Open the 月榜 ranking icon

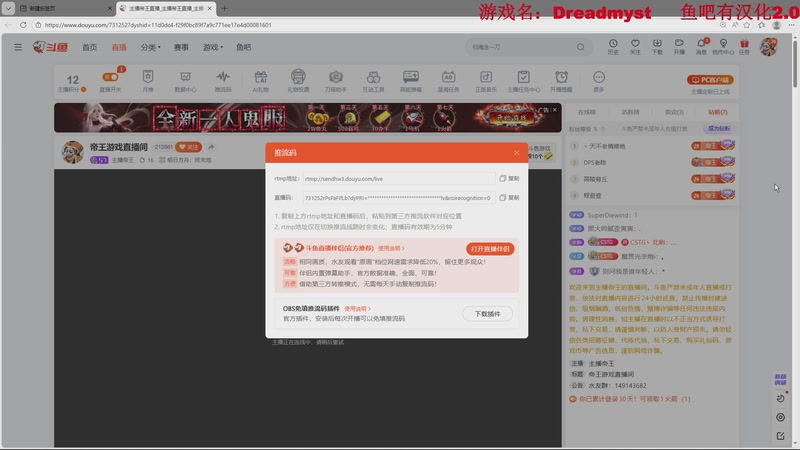(148, 81)
